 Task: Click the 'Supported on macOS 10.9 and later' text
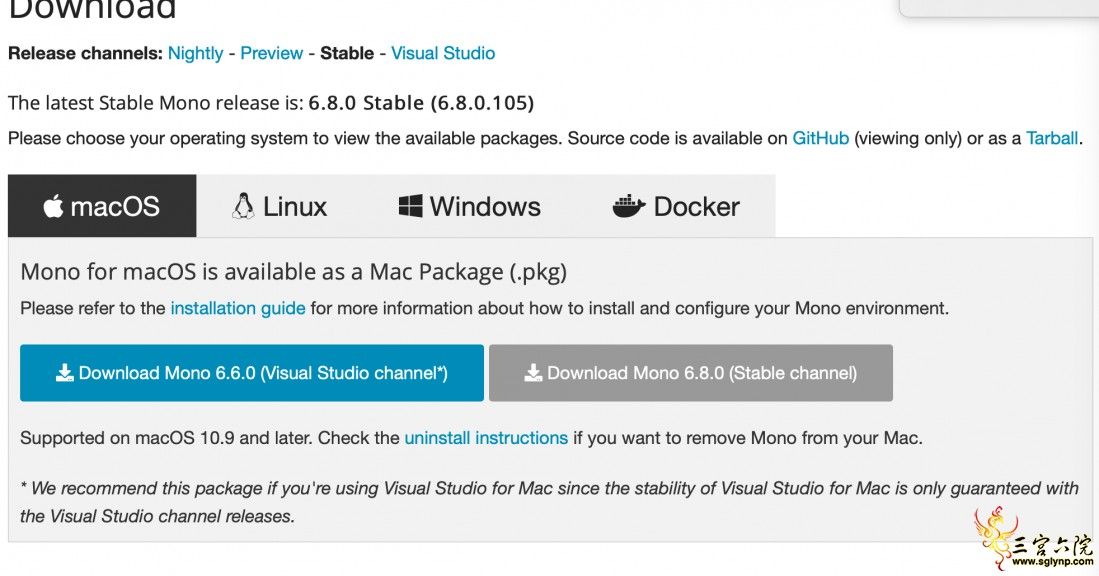[166, 438]
